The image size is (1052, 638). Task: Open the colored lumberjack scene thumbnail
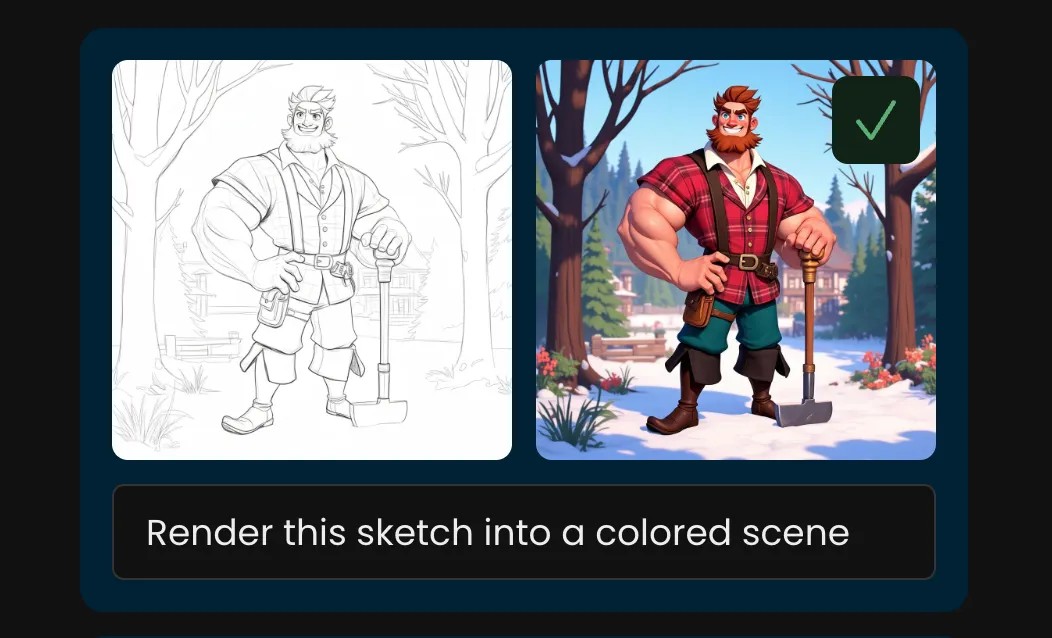[x=736, y=260]
